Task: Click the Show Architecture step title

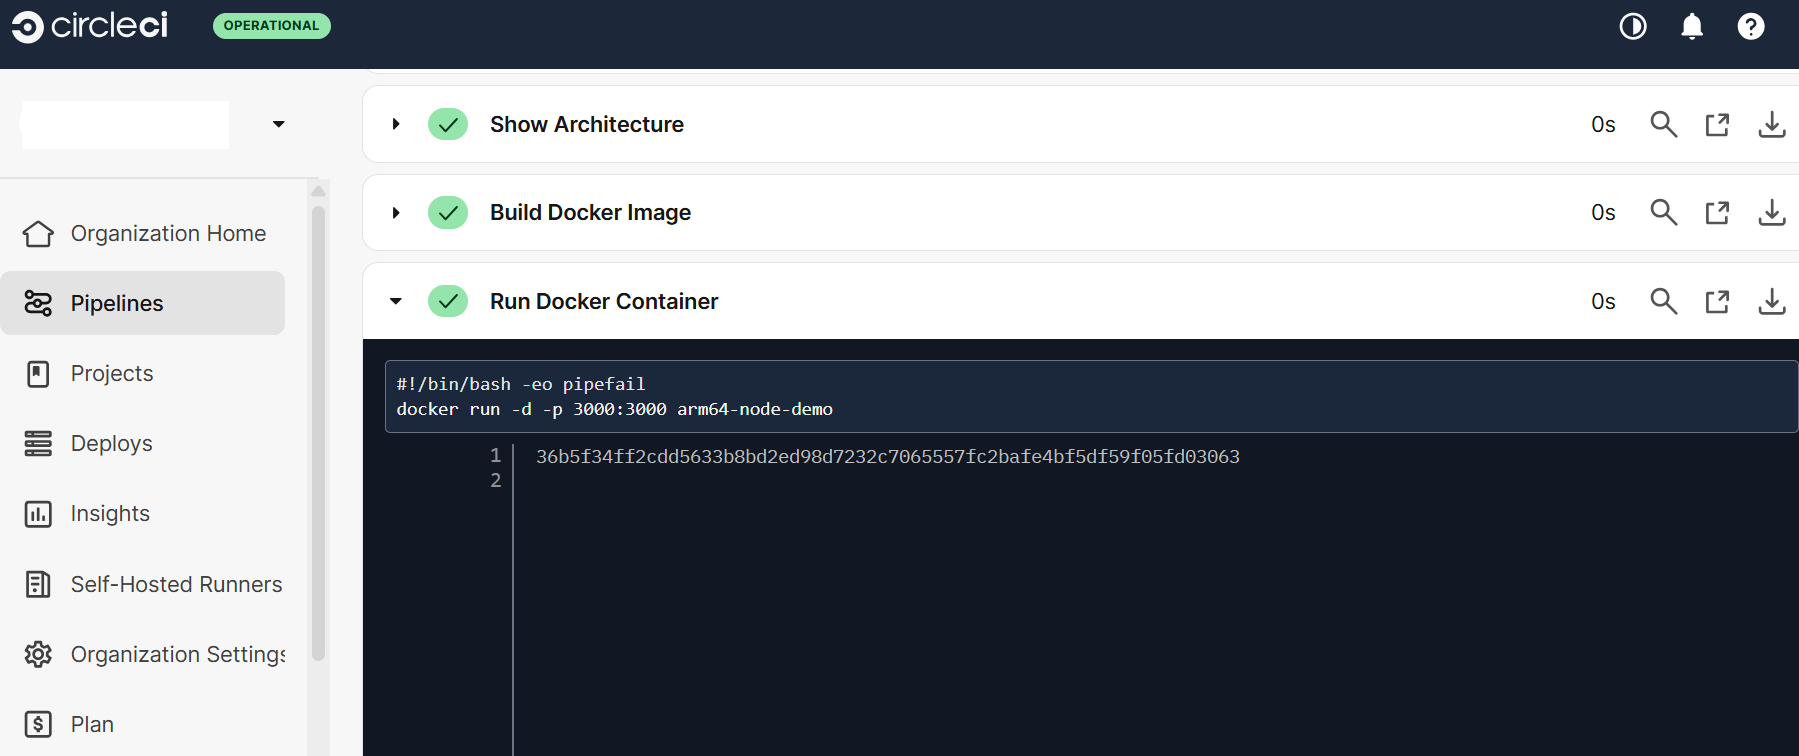Action: click(x=587, y=124)
